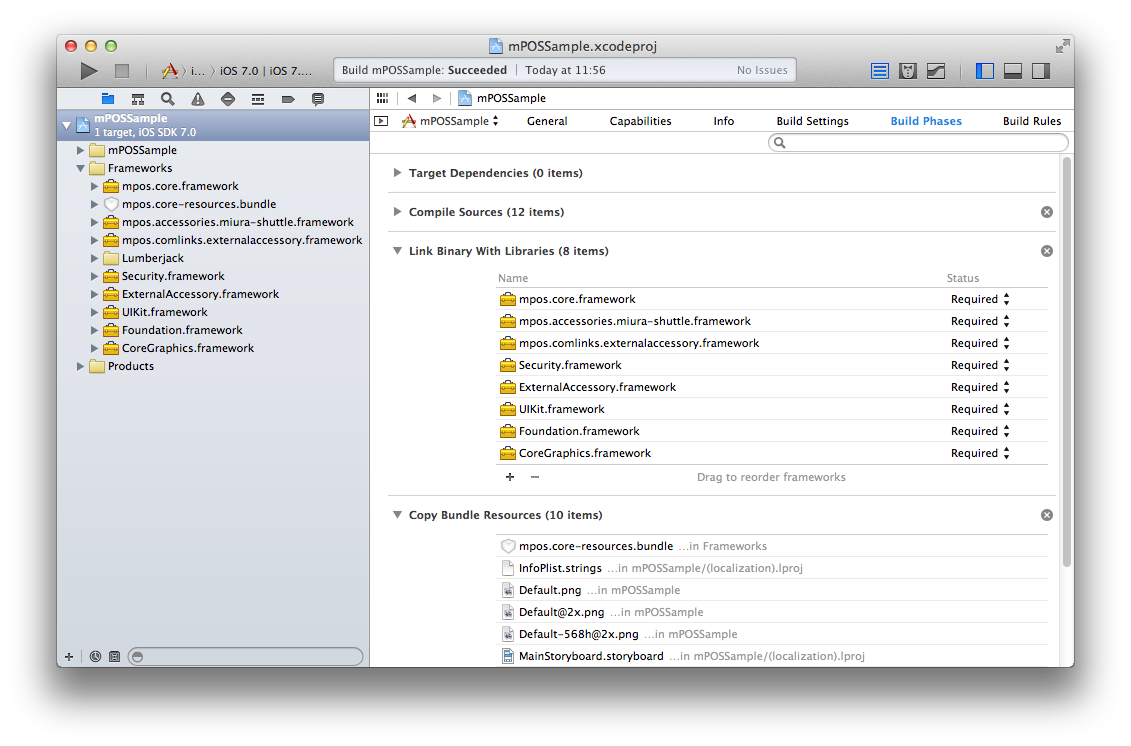Expand the Products group
Viewport: 1131px width, 746px height.
point(81,367)
